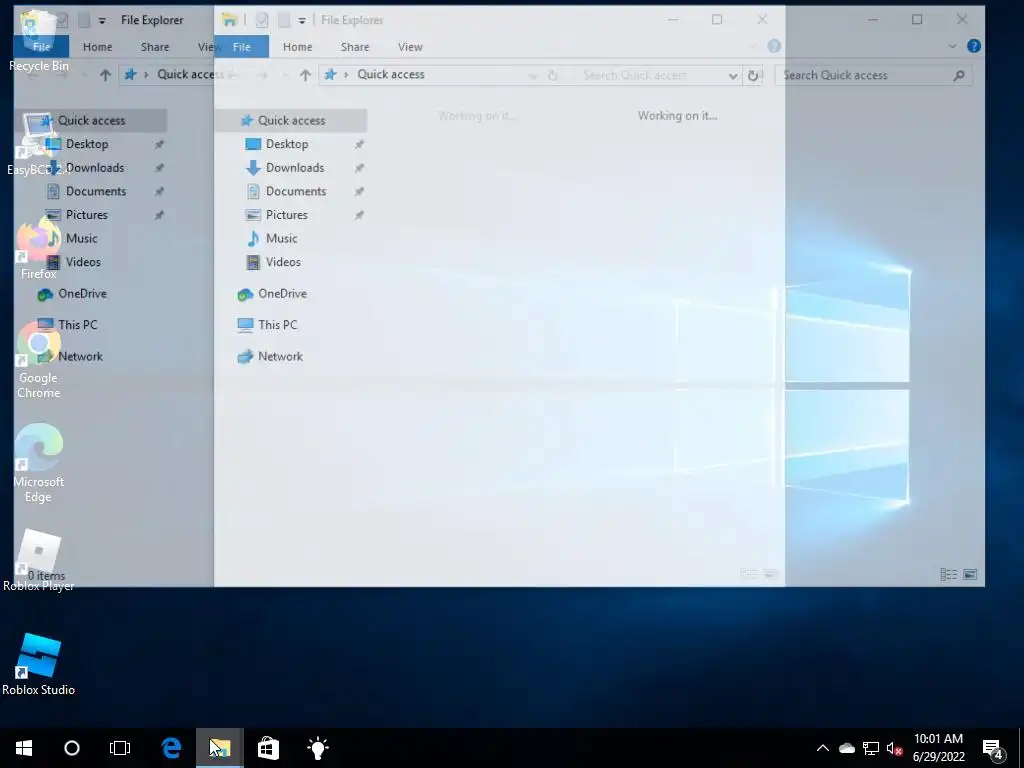Open Task View from the taskbar

(120, 748)
